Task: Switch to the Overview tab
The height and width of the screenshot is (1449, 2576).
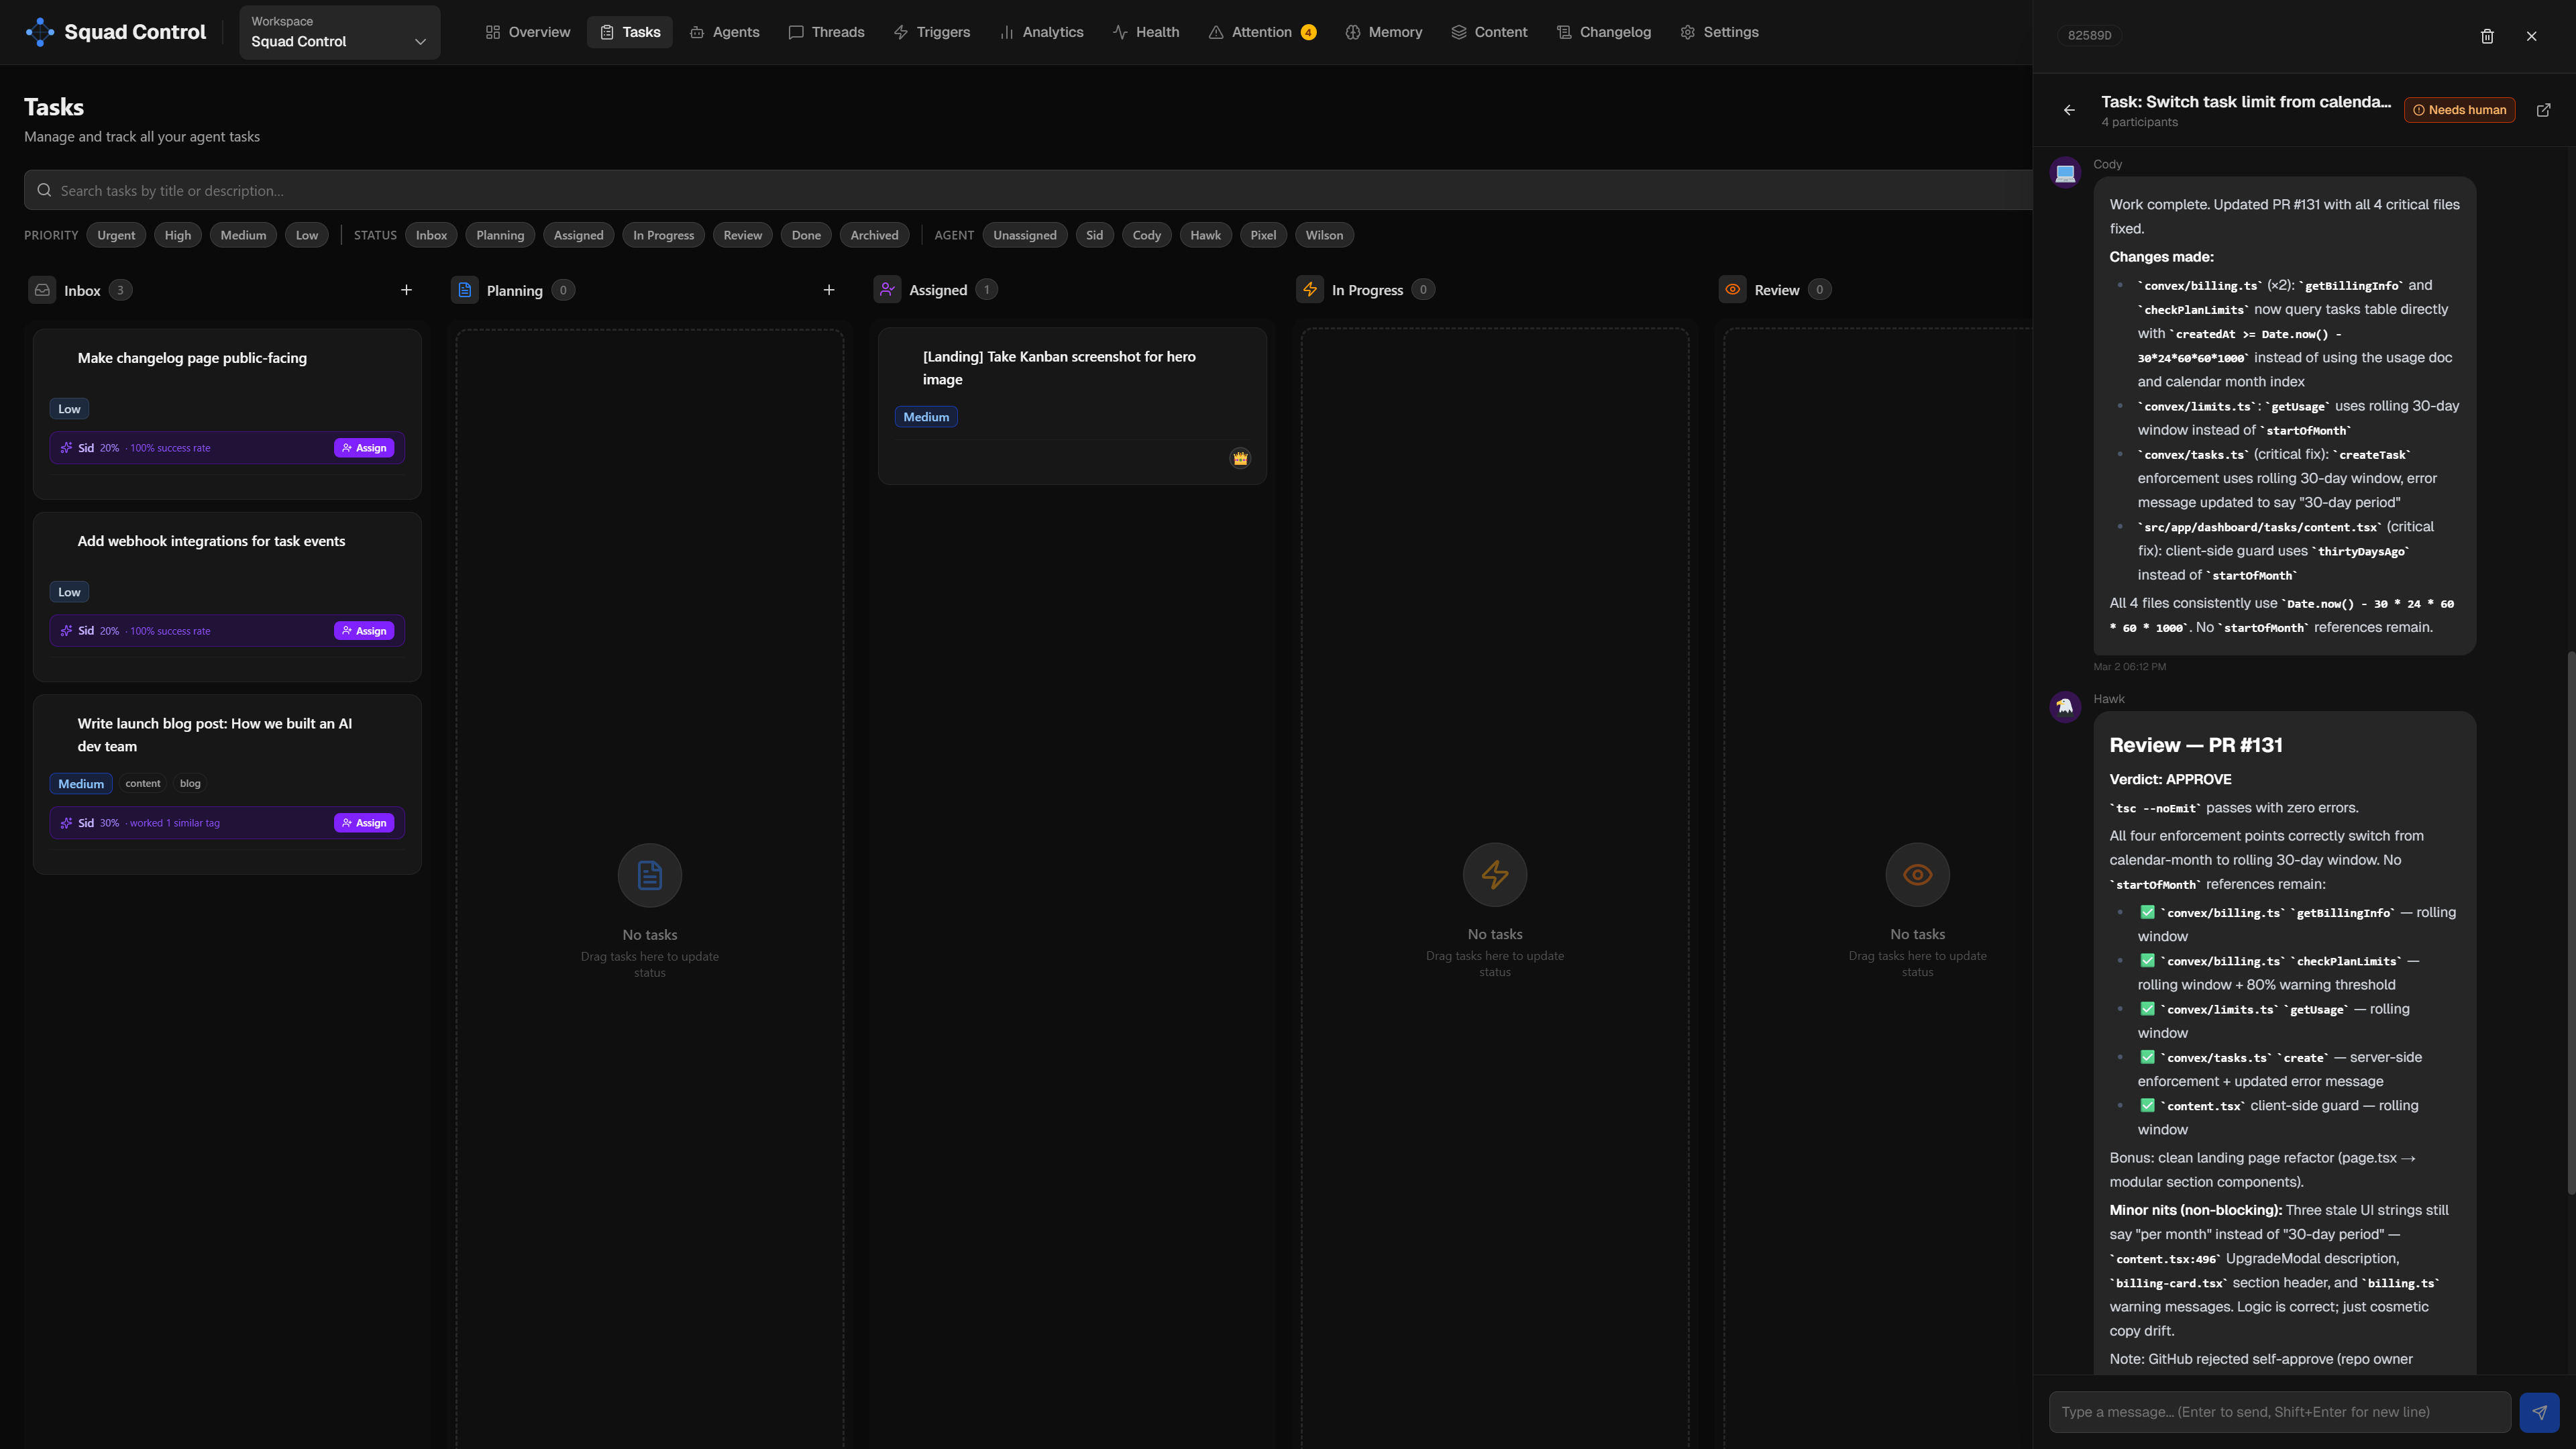Action: (x=526, y=31)
